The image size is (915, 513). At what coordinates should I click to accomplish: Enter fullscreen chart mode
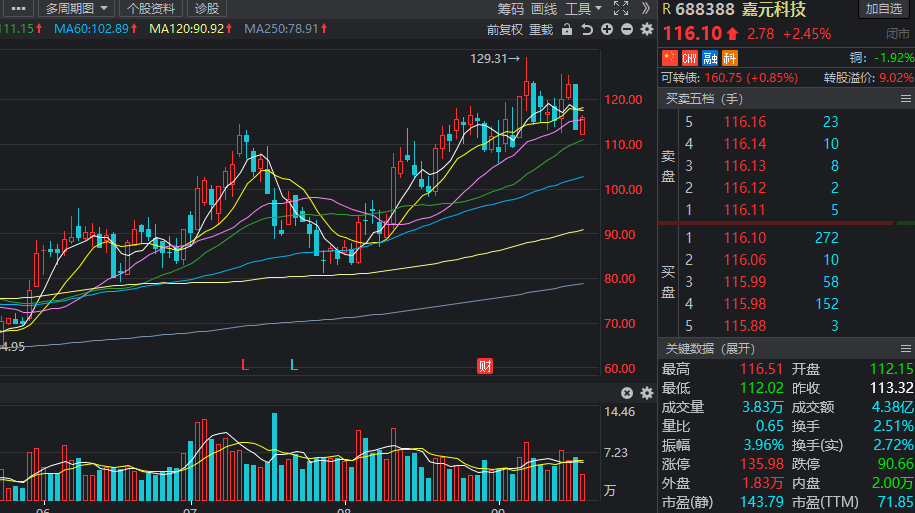[620, 9]
